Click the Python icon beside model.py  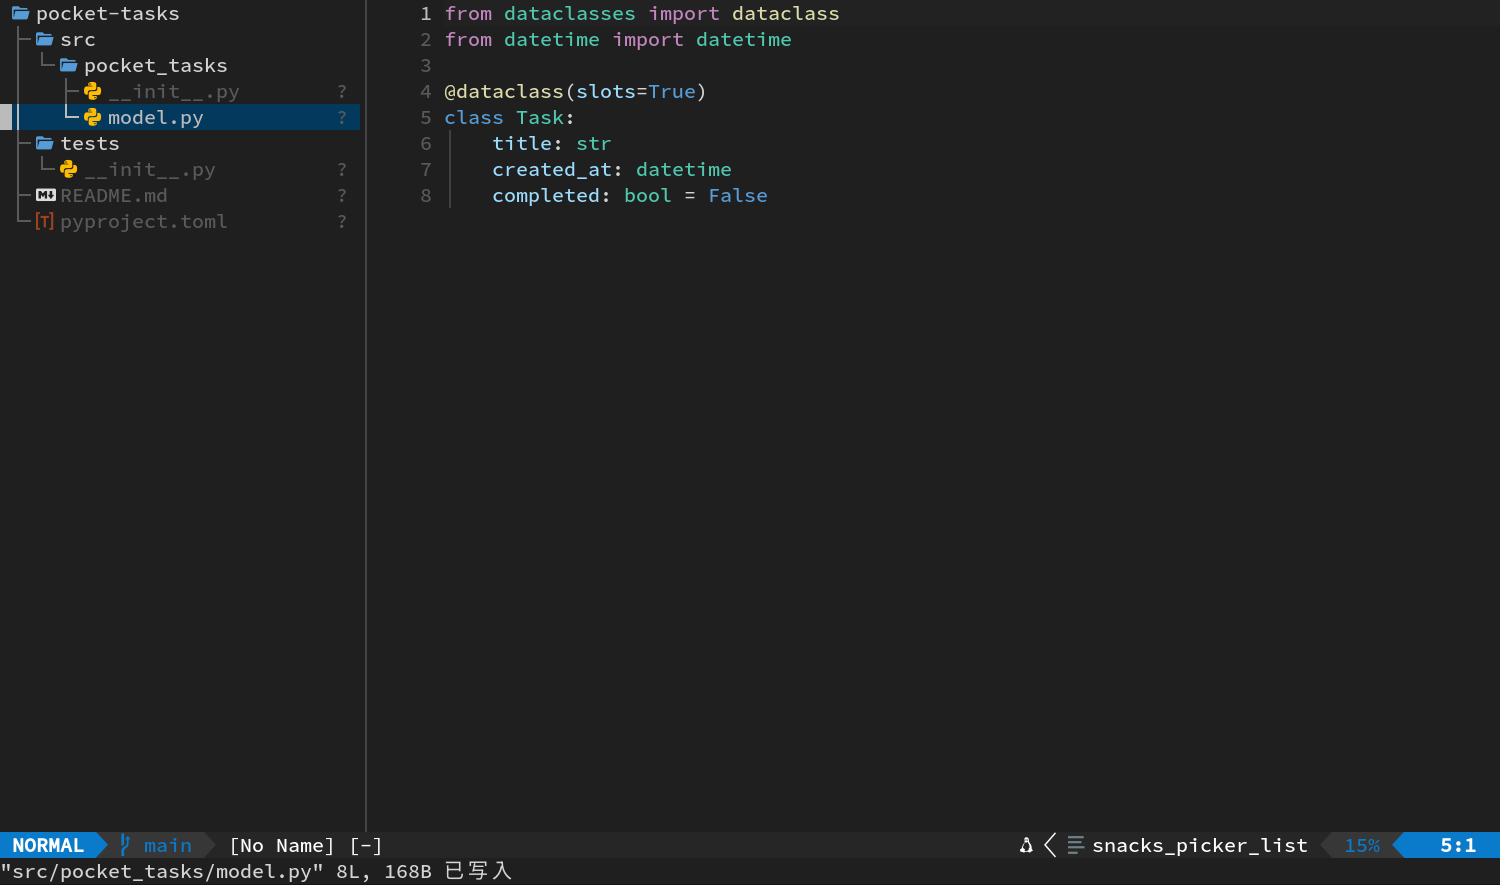[93, 118]
